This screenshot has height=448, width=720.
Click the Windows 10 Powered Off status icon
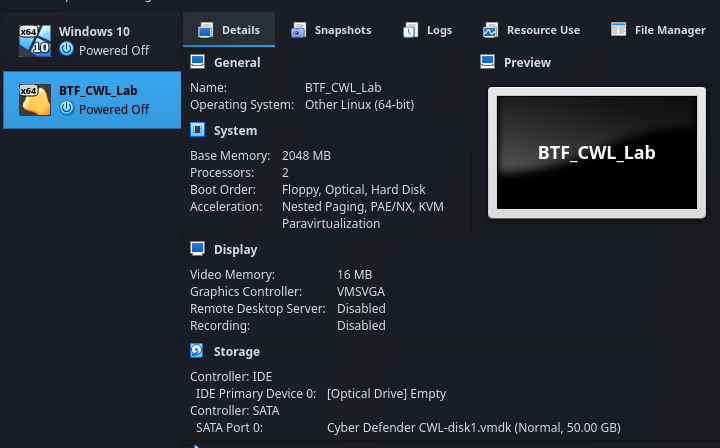[66, 49]
